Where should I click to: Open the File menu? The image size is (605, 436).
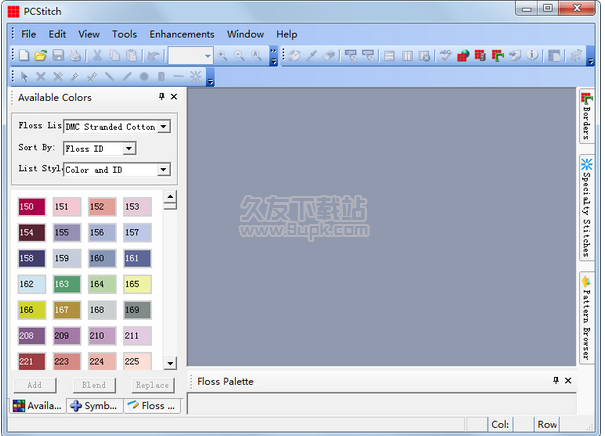(x=29, y=34)
